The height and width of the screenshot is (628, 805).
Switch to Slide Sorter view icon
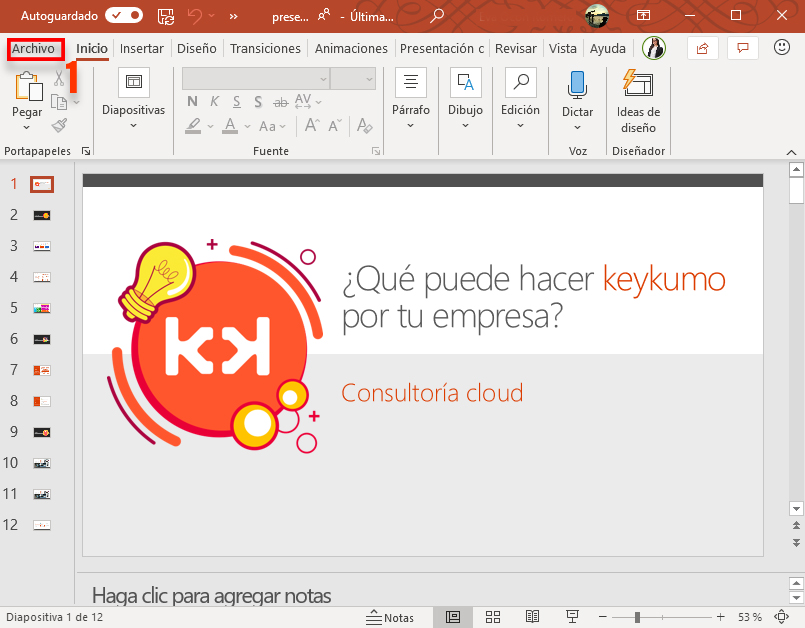coord(493,617)
